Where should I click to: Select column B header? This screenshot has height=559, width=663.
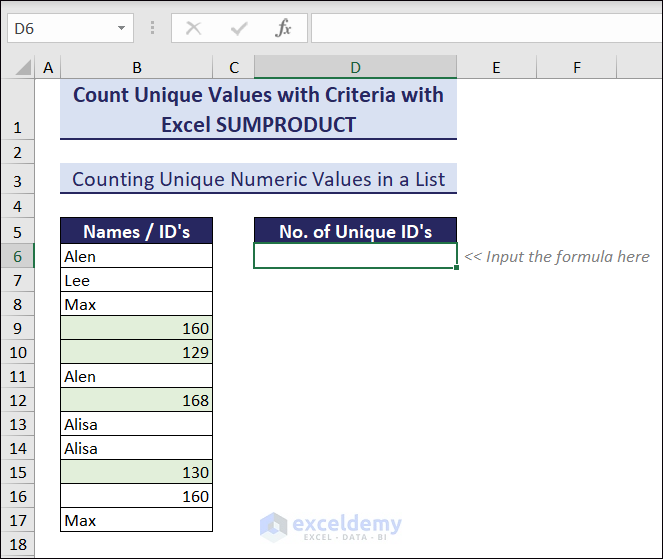[x=136, y=67]
